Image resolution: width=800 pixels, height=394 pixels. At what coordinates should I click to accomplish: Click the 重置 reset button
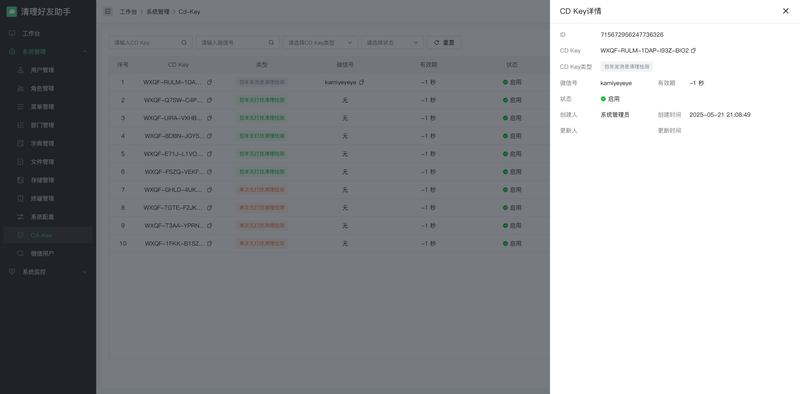pyautogui.click(x=444, y=42)
